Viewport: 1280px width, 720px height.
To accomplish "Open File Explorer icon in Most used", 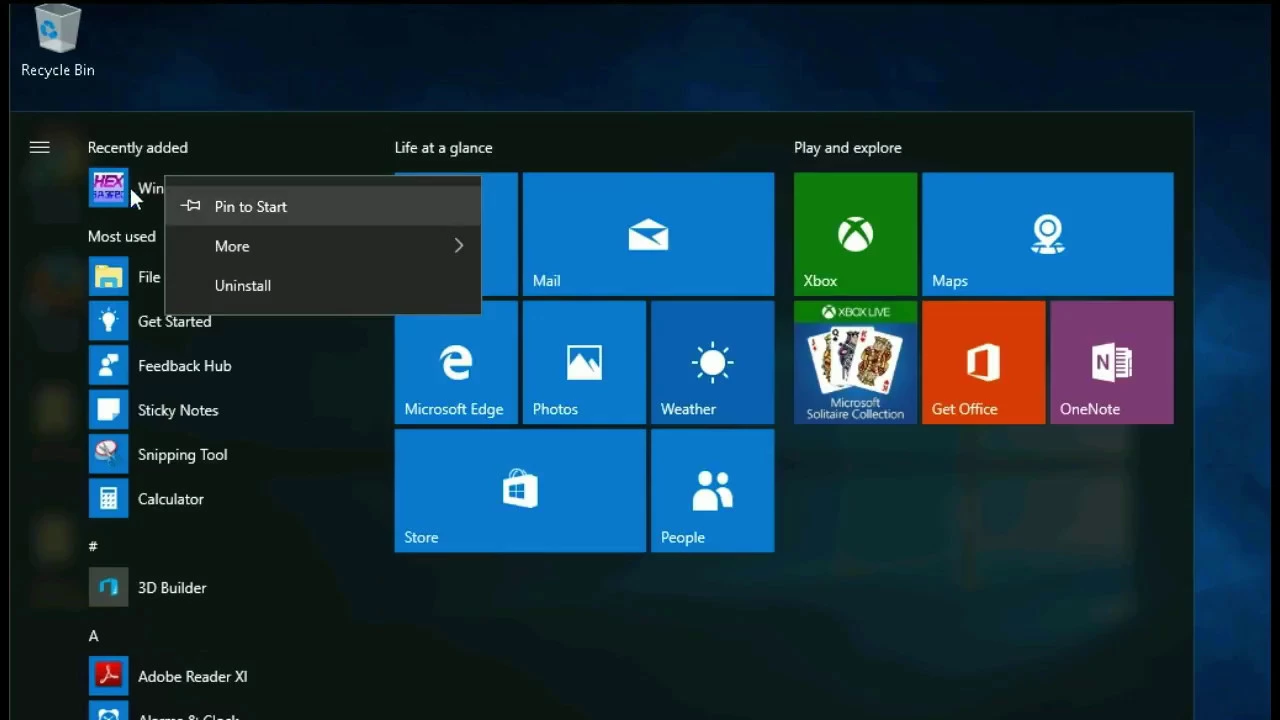I will [x=108, y=277].
